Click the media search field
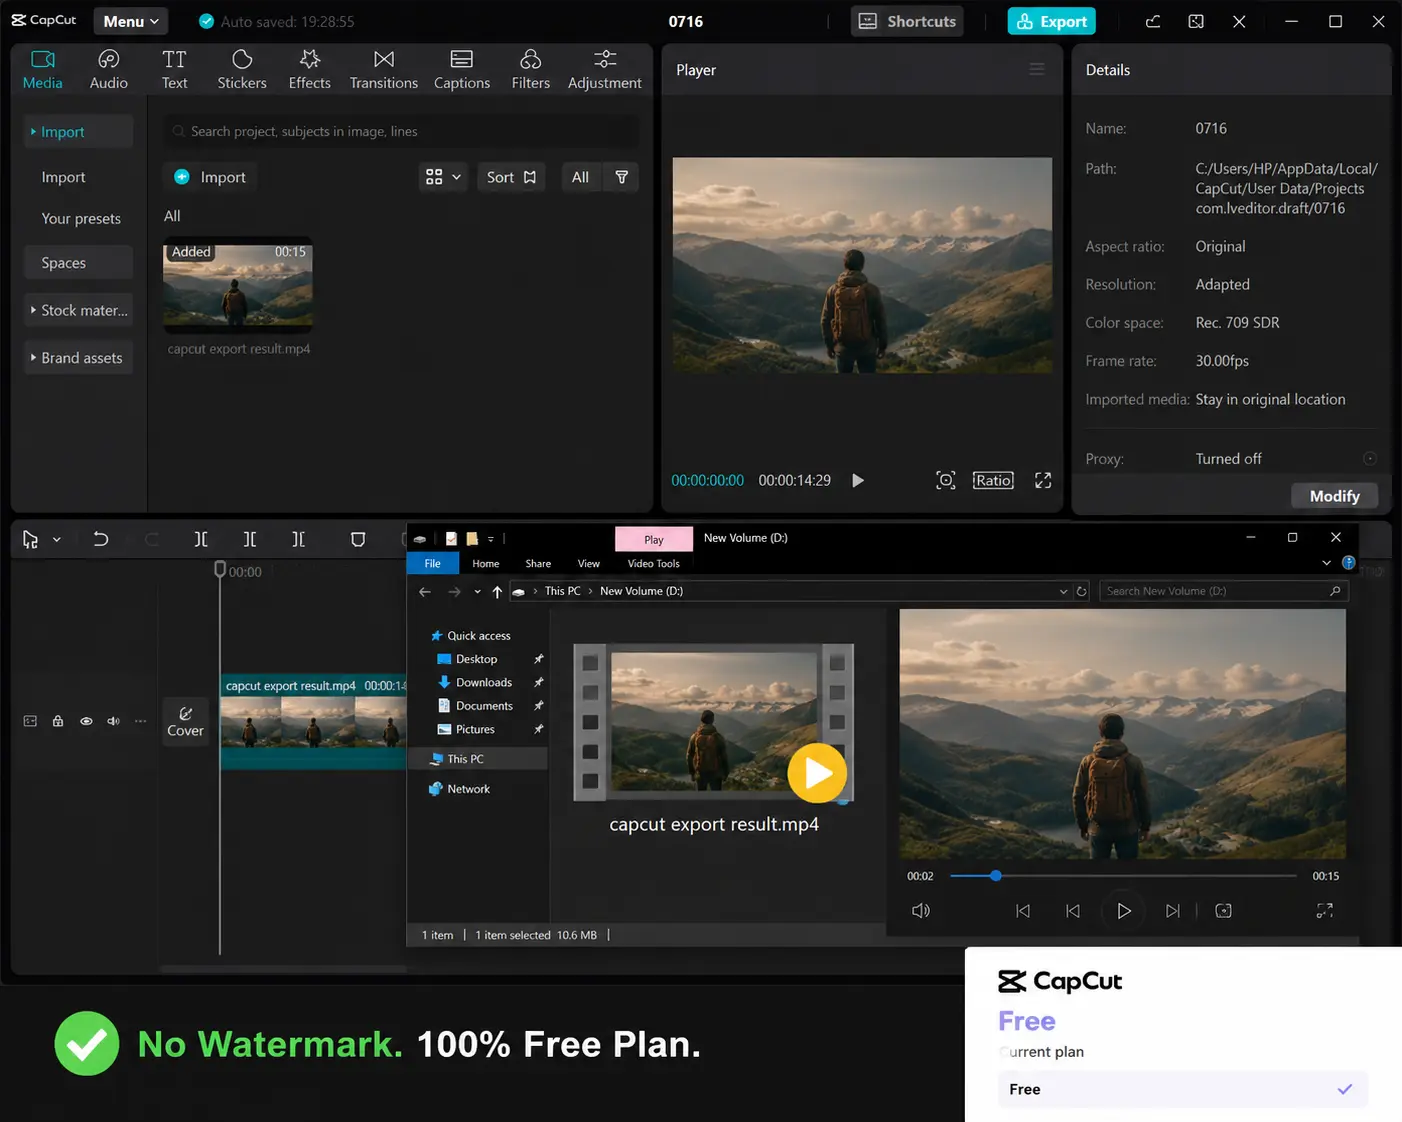 click(x=401, y=131)
